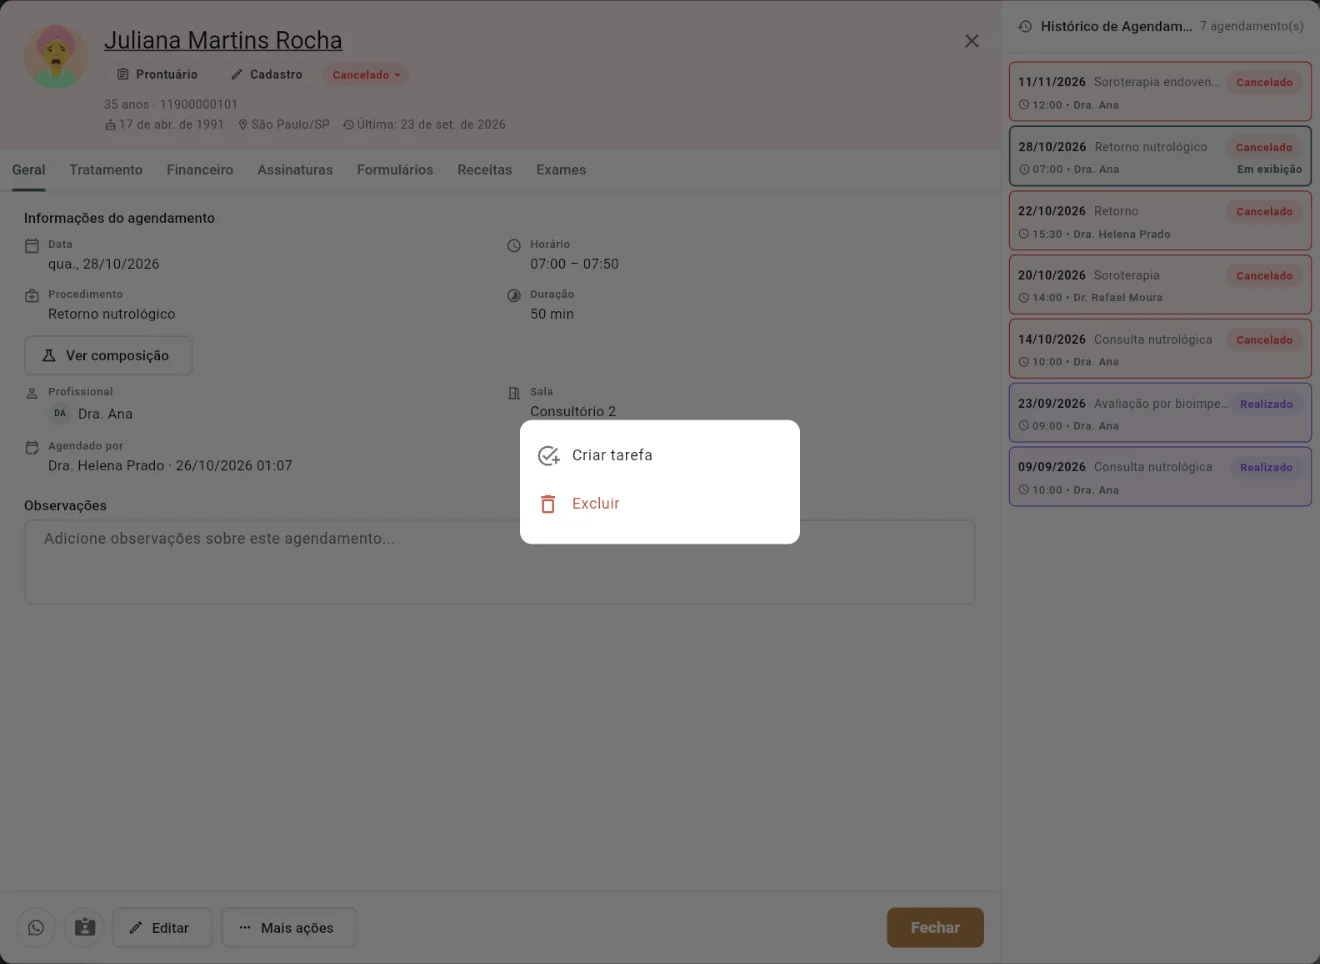Screen dimensions: 1320x964
Task: Go to the Formulários tab
Action: [395, 170]
